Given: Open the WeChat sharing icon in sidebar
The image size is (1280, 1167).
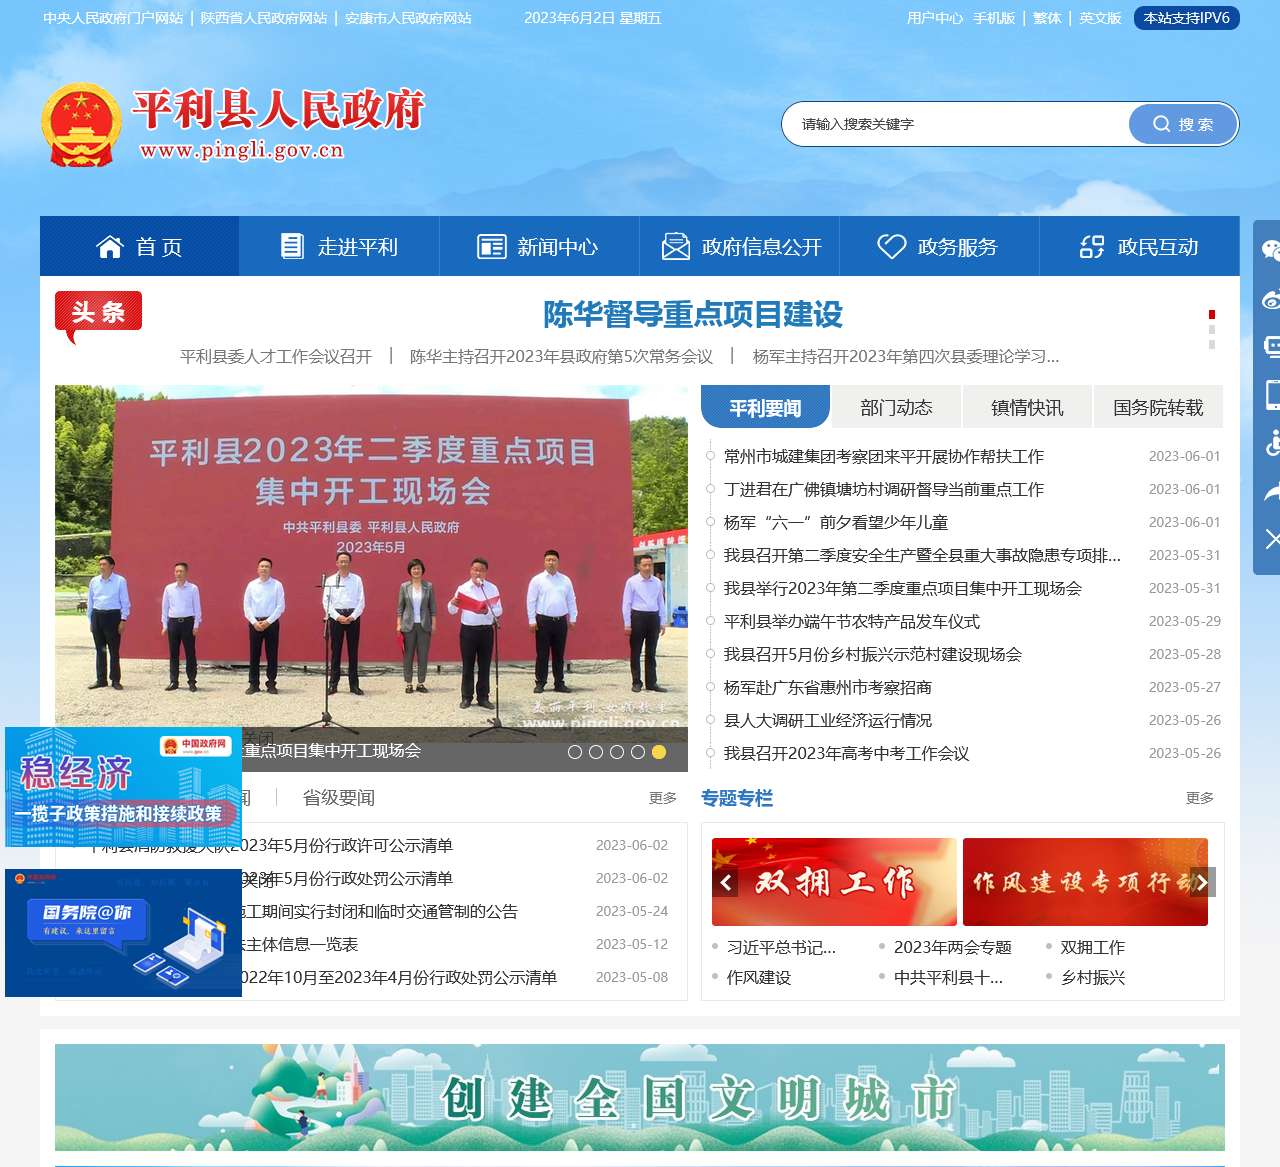Looking at the screenshot, I should (1271, 249).
